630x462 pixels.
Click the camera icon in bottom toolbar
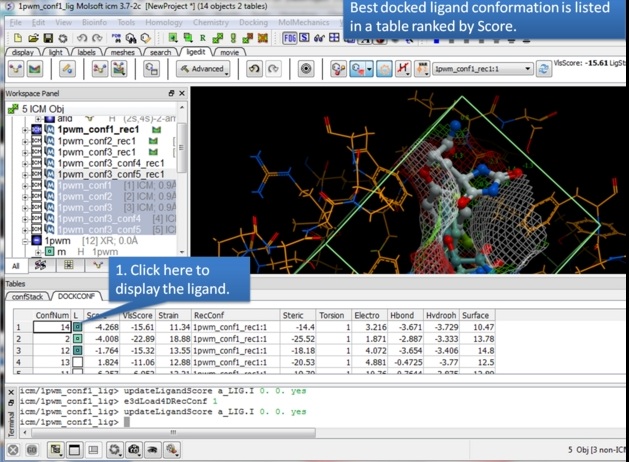134,450
